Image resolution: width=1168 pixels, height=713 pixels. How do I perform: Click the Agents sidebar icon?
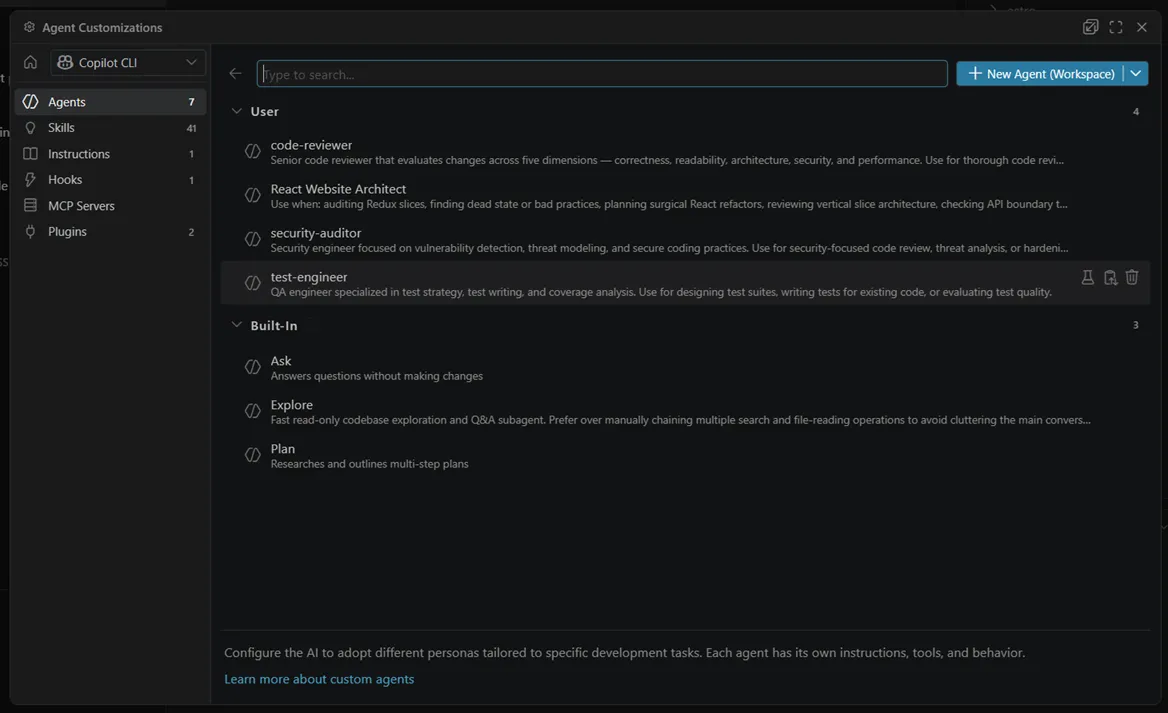(x=31, y=101)
